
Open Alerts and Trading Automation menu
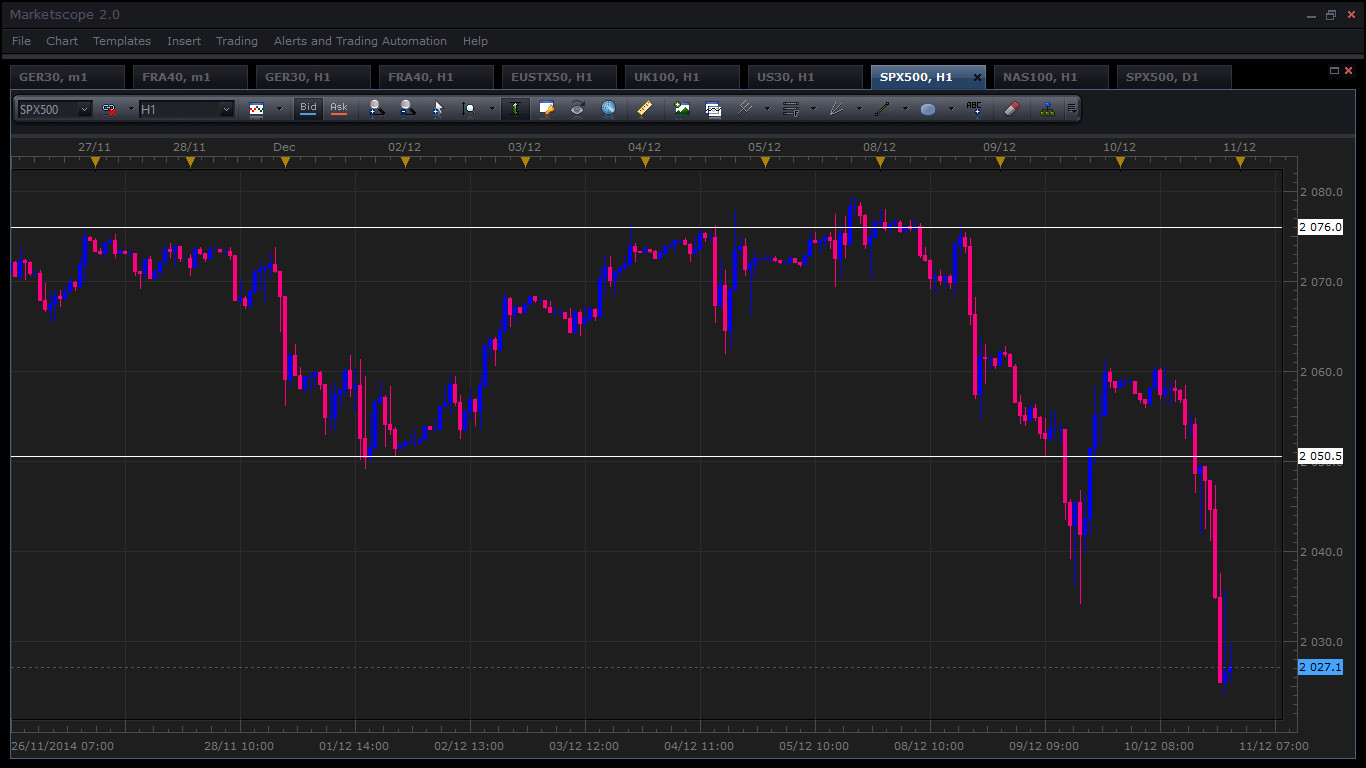click(360, 41)
